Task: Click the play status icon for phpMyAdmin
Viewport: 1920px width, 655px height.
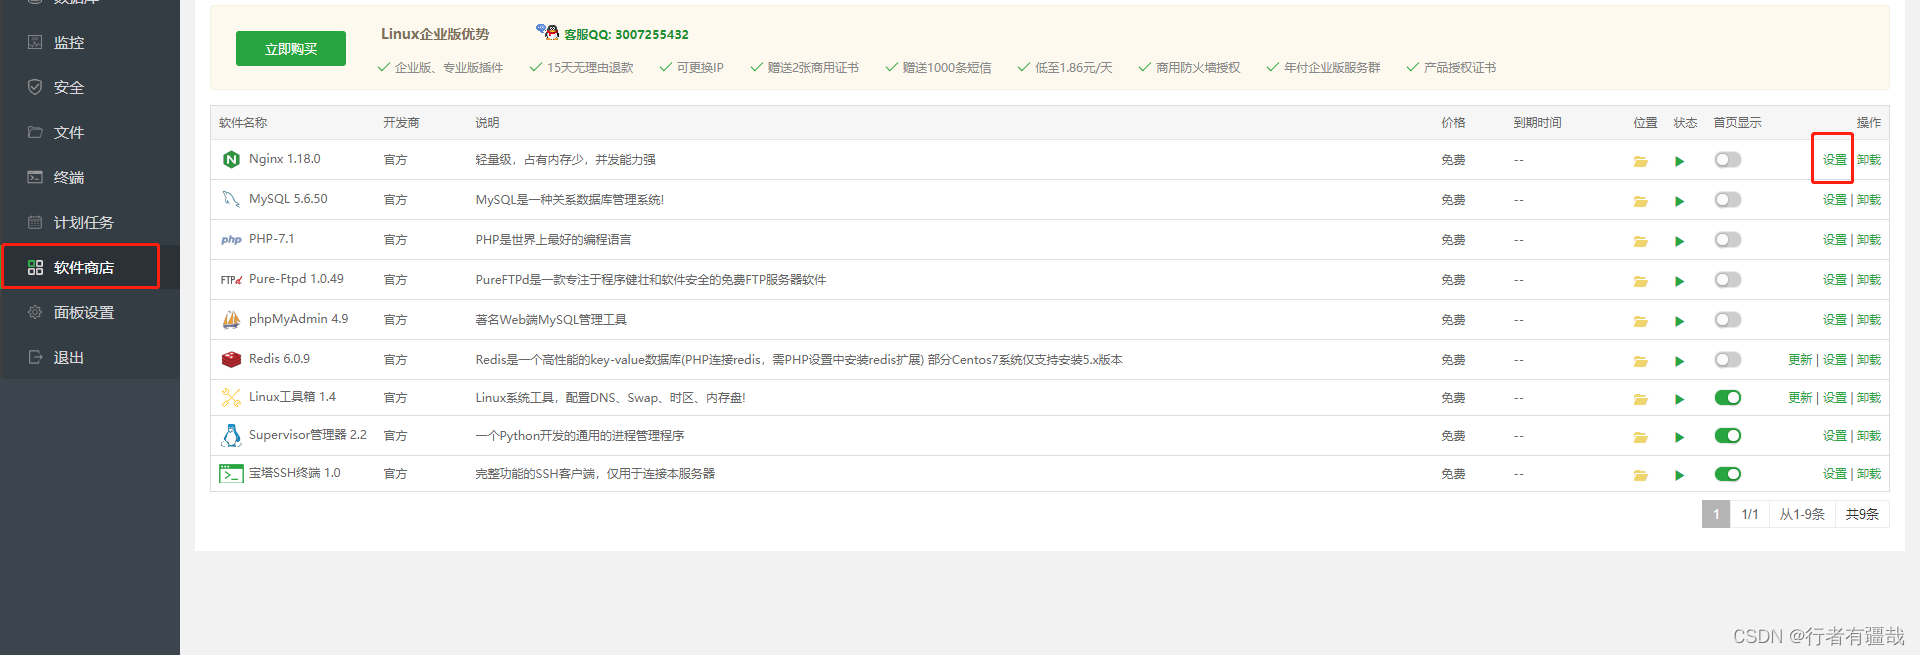Action: click(1679, 321)
